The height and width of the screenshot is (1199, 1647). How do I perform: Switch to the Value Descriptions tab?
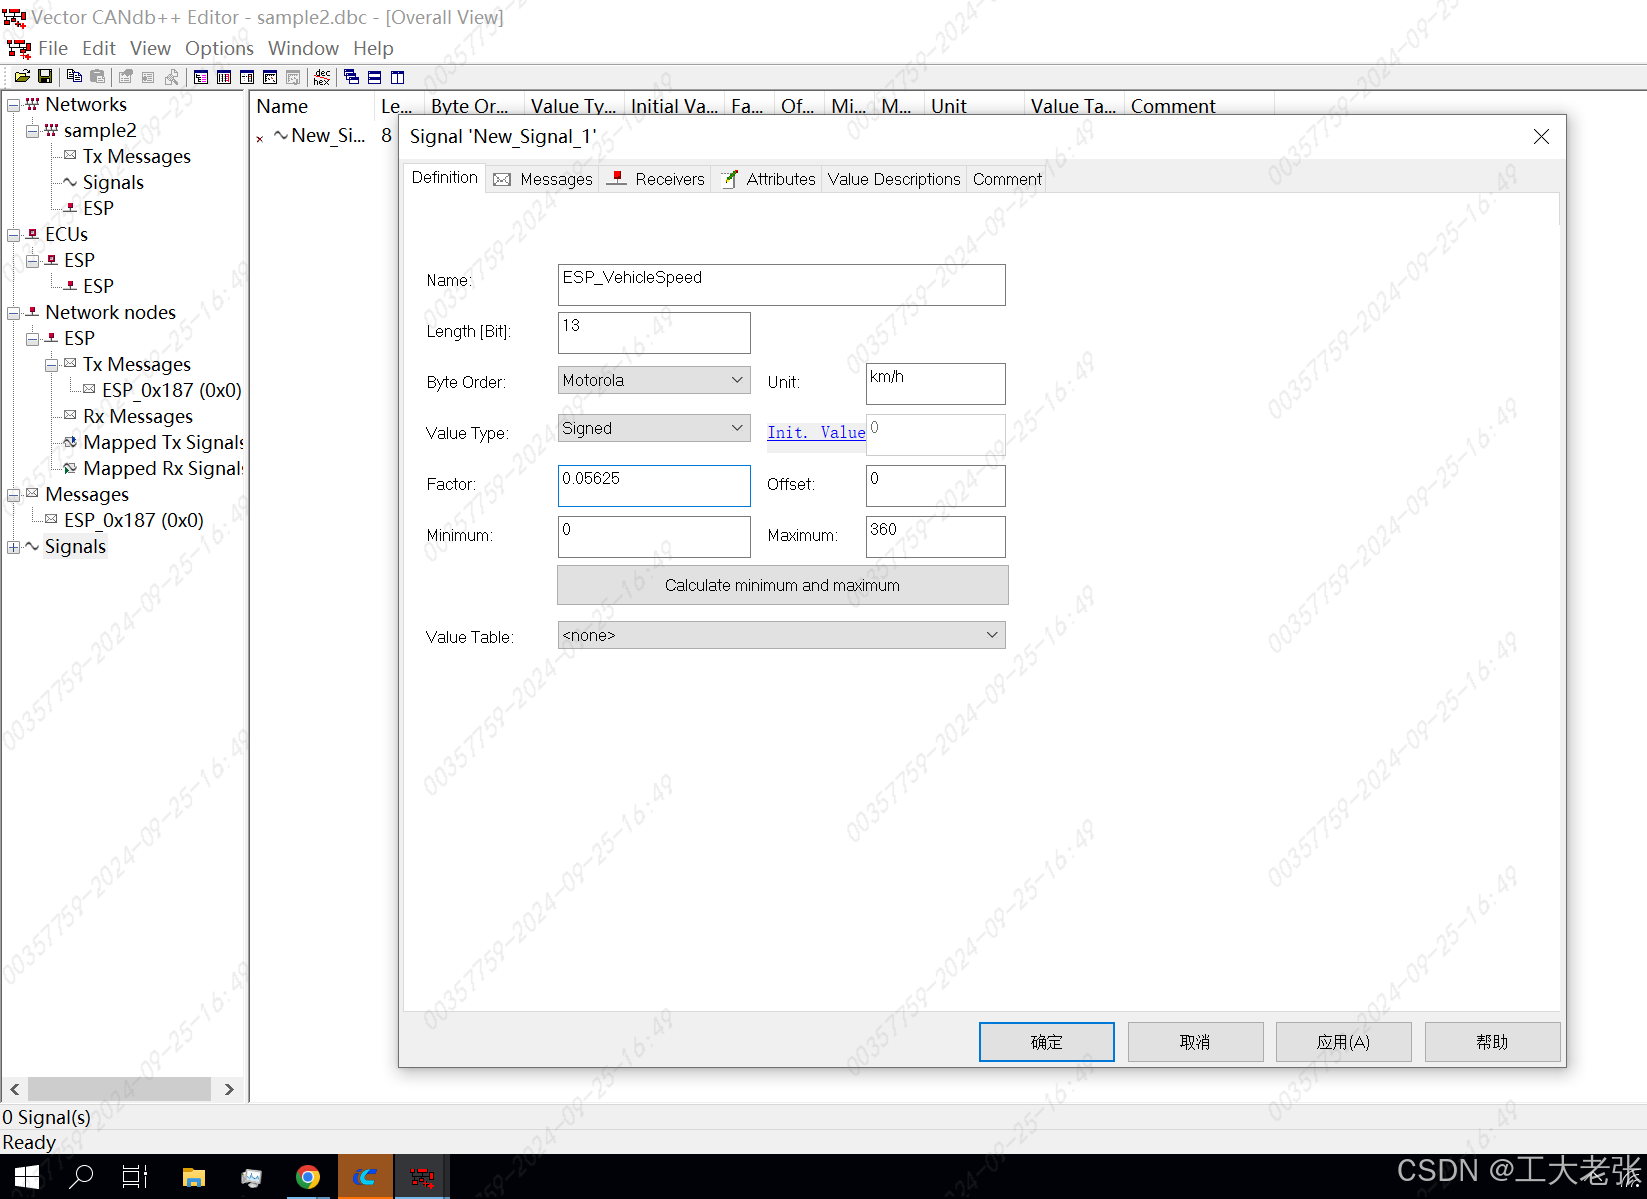click(x=894, y=179)
